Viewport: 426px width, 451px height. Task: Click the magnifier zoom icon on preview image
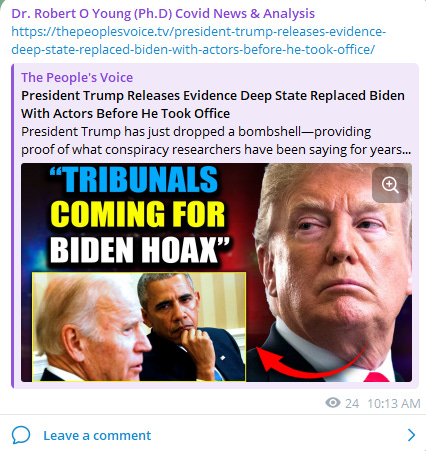[390, 185]
